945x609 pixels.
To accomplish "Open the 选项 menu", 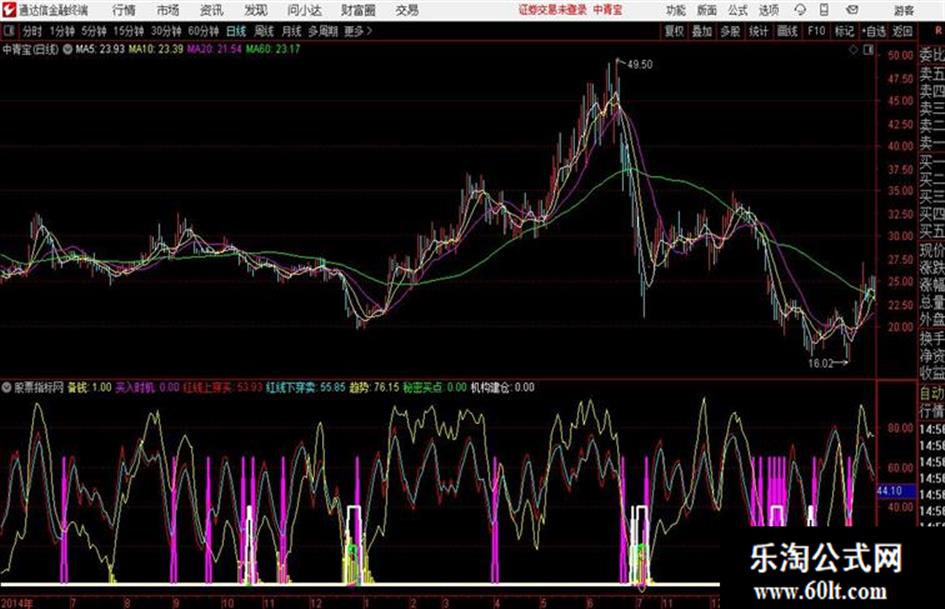I will coord(768,10).
